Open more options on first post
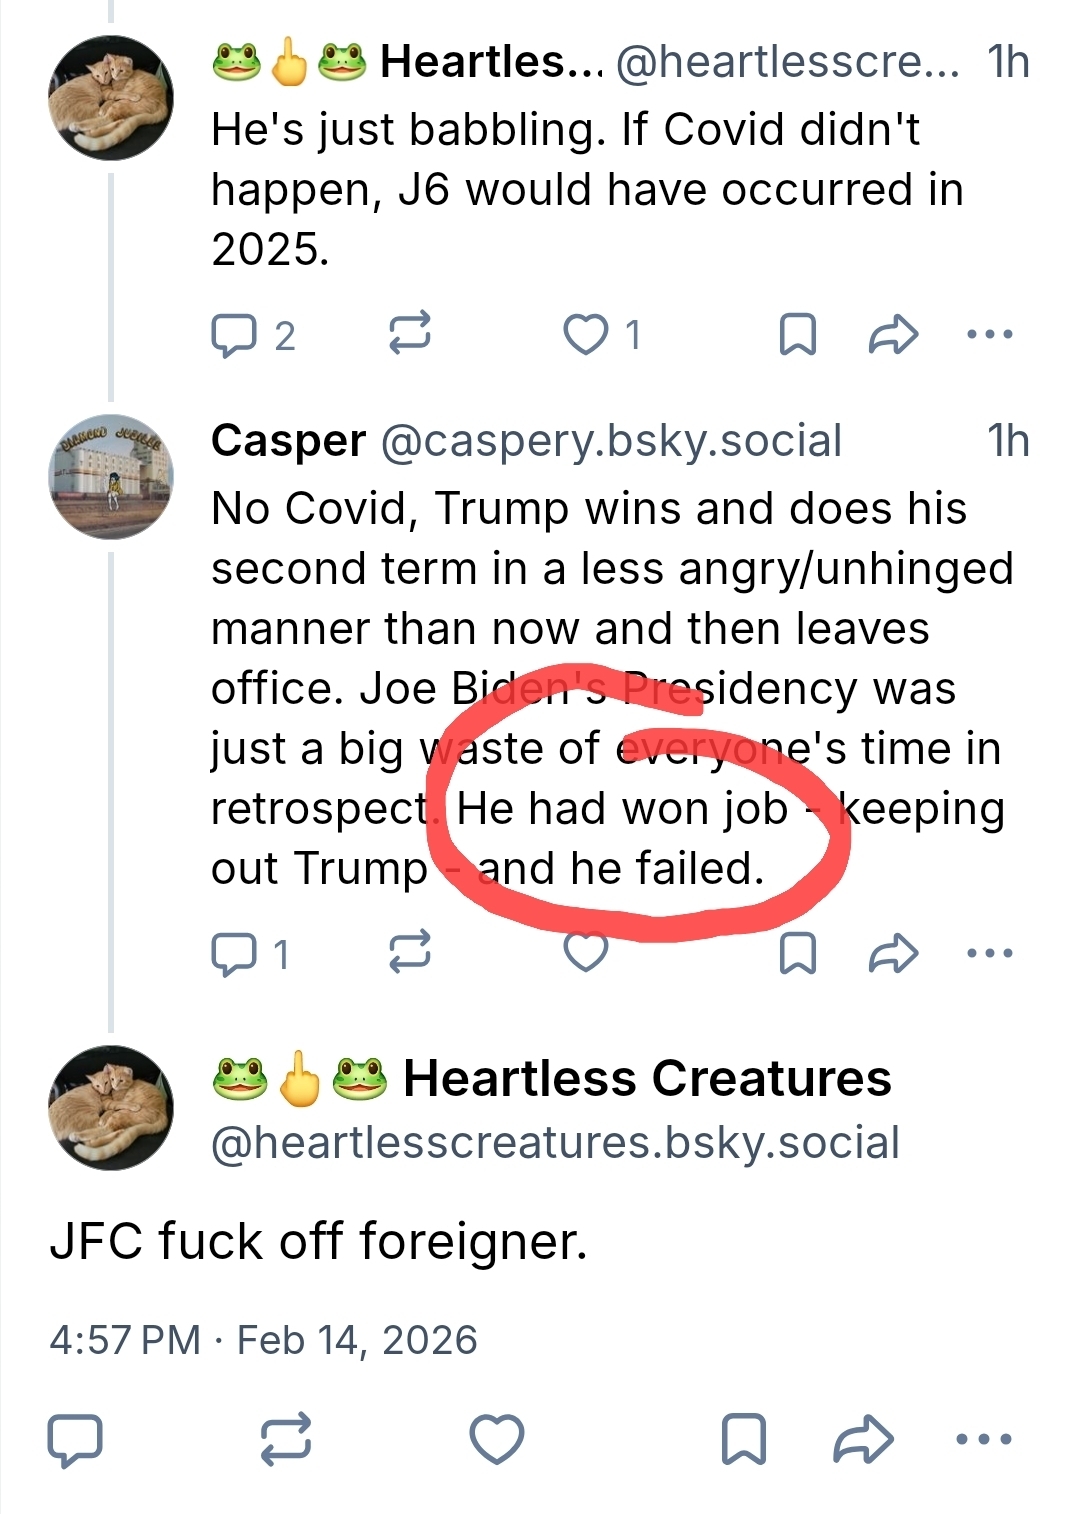1080x1514 pixels. (x=990, y=335)
